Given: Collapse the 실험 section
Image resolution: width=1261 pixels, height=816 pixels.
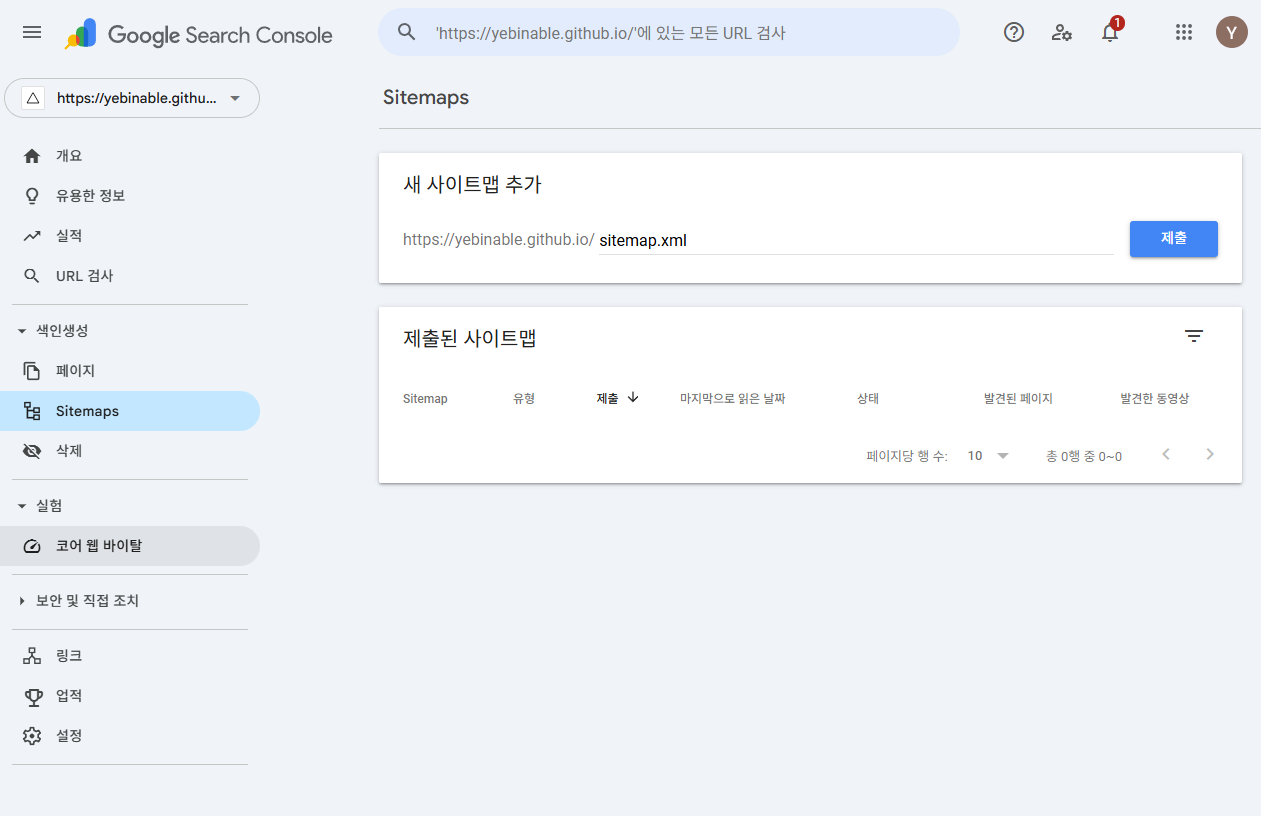Looking at the screenshot, I should click(40, 506).
